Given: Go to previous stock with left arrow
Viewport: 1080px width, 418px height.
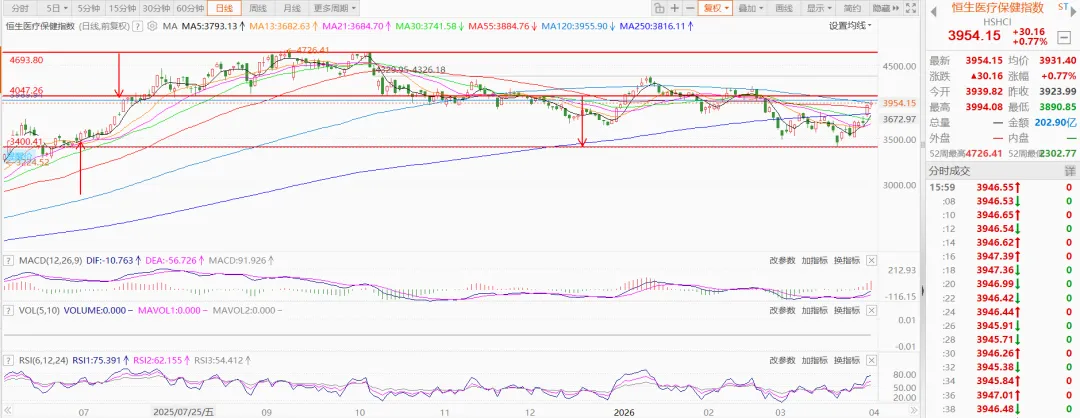Looking at the screenshot, I should (934, 10).
